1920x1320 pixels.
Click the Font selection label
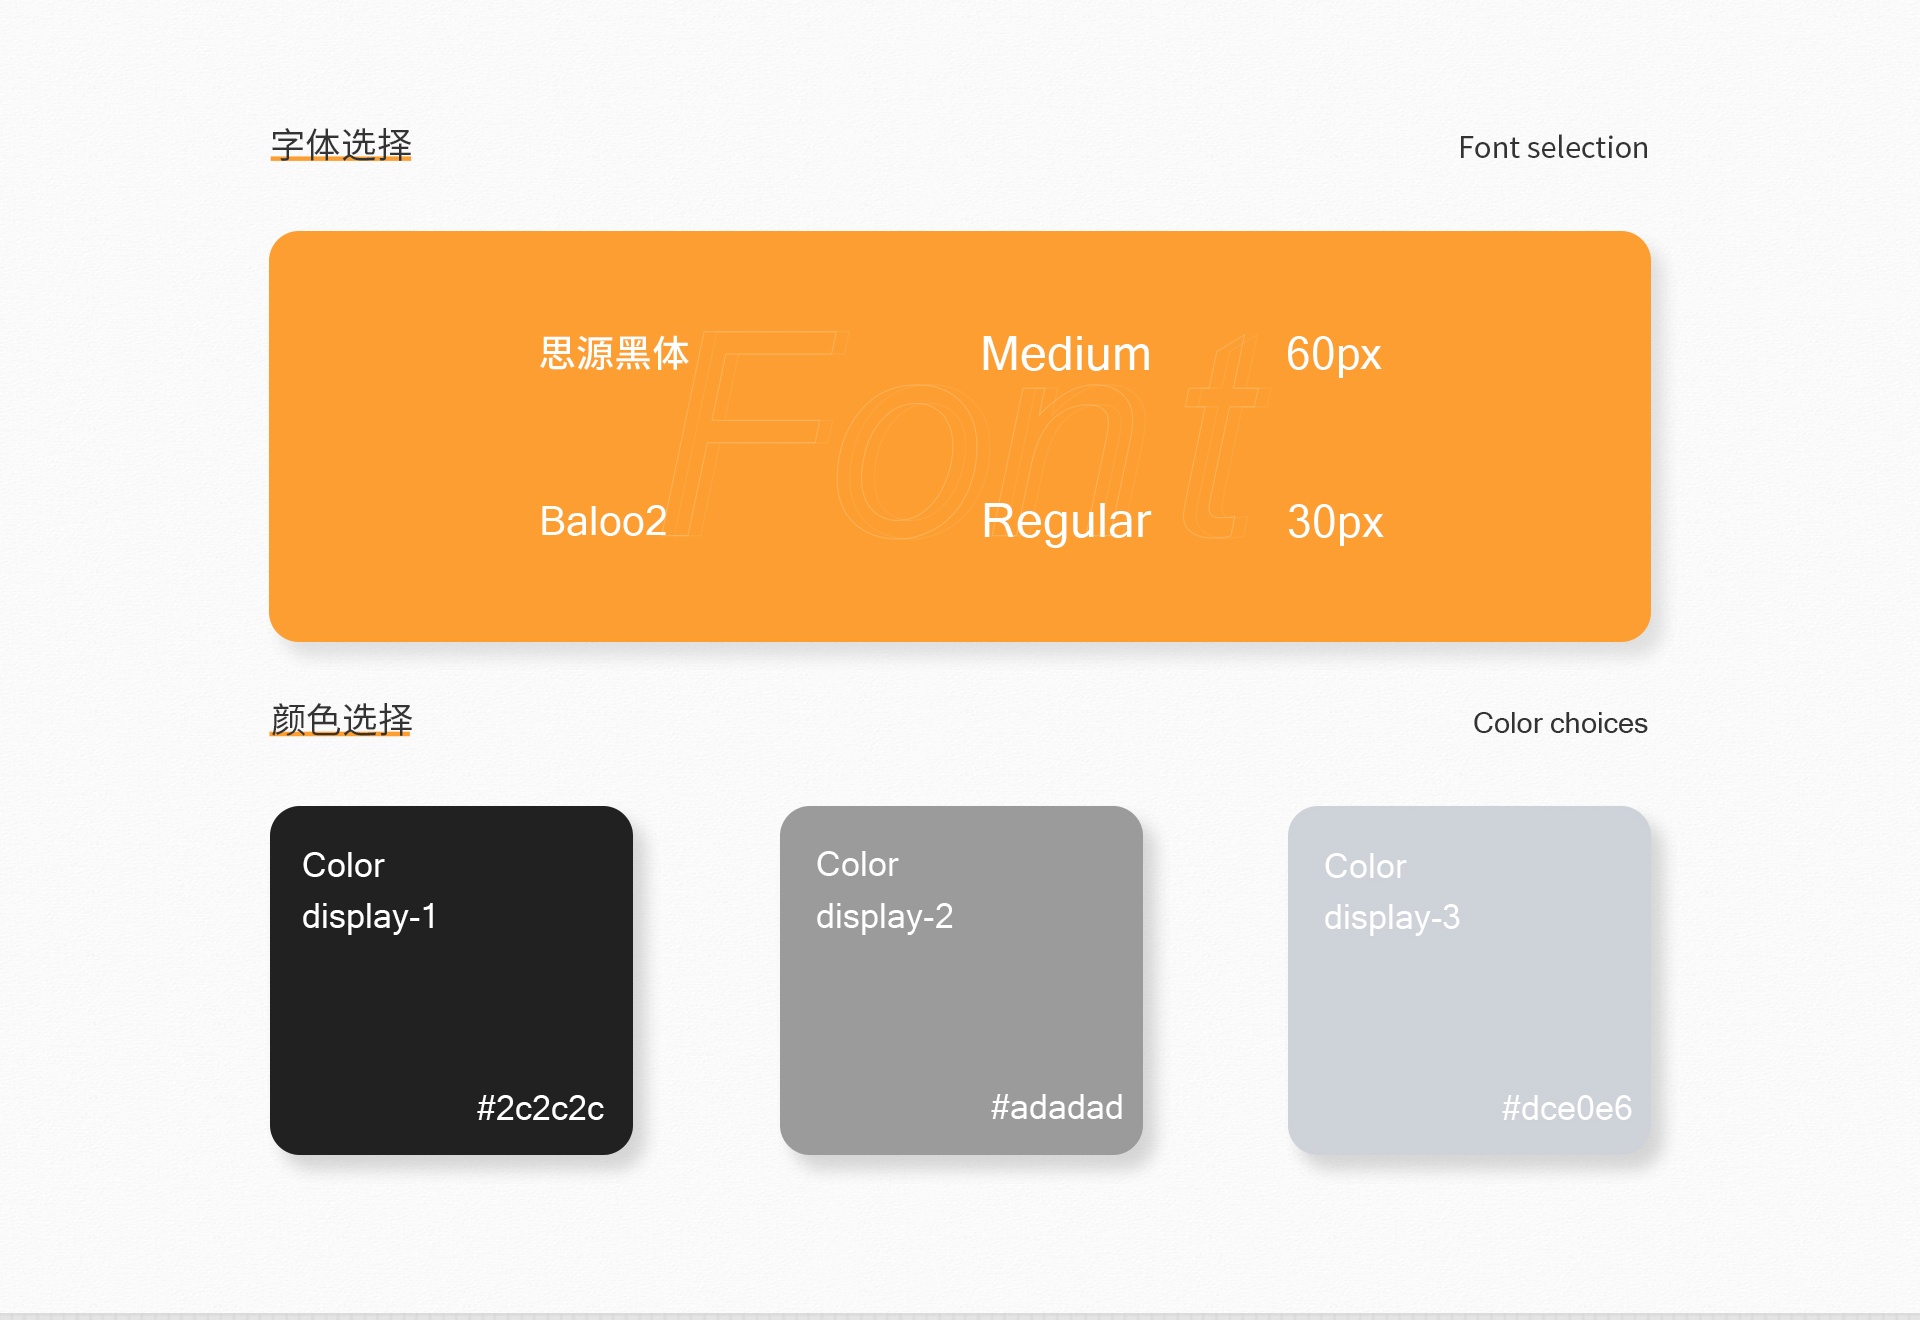[1552, 148]
